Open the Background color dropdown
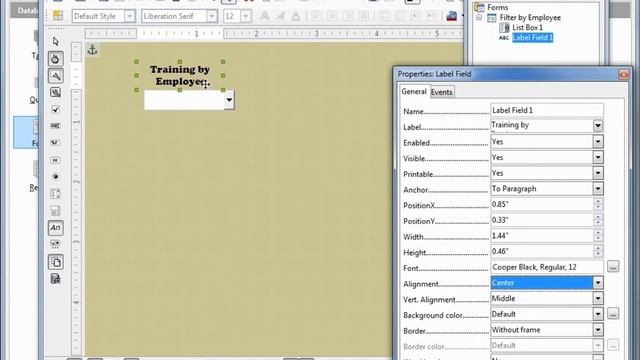This screenshot has width=640, height=360. point(598,314)
